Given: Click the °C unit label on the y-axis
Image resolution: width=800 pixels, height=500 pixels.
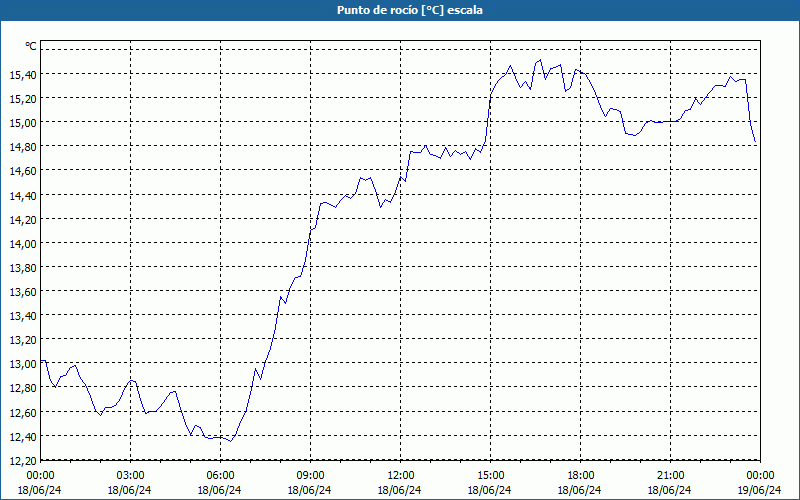Looking at the screenshot, I should click(31, 46).
